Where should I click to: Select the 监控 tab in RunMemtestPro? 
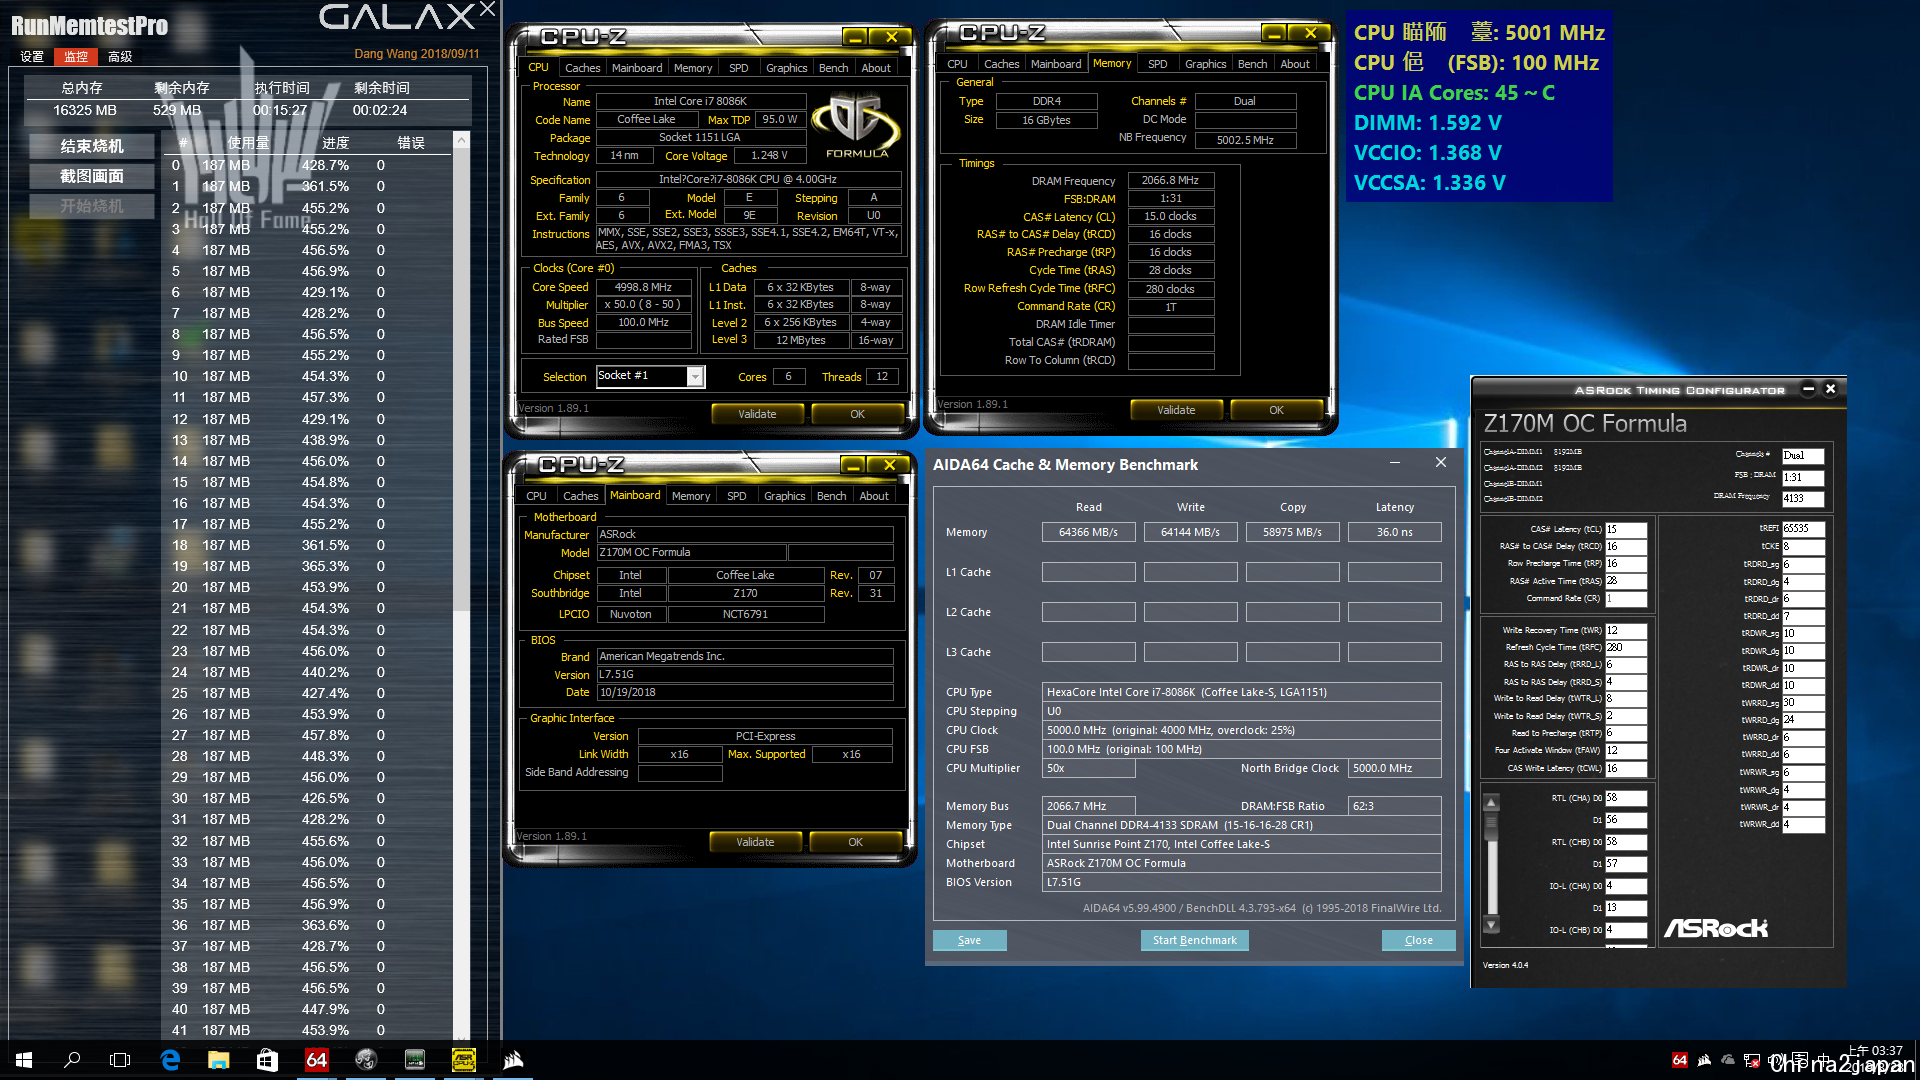(76, 56)
